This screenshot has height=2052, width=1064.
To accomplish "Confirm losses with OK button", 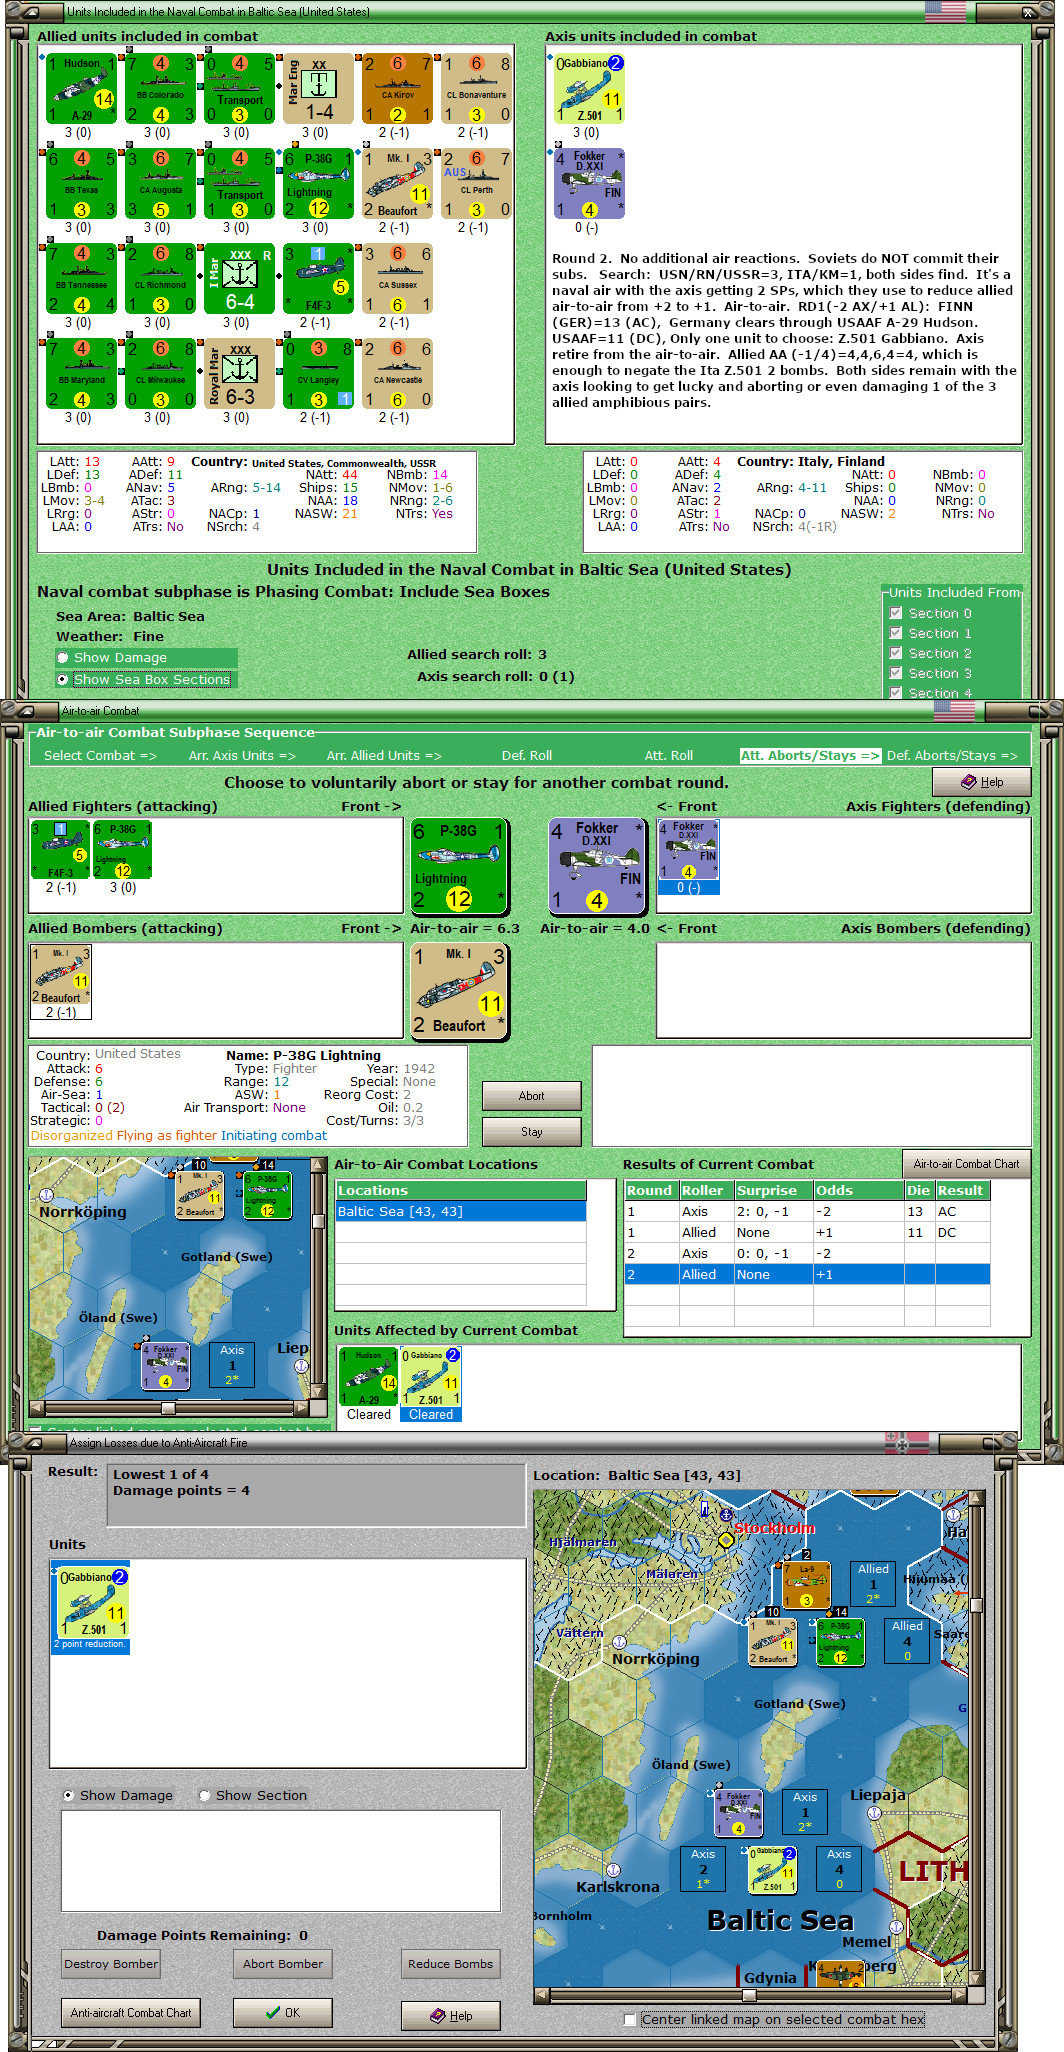I will point(282,2013).
